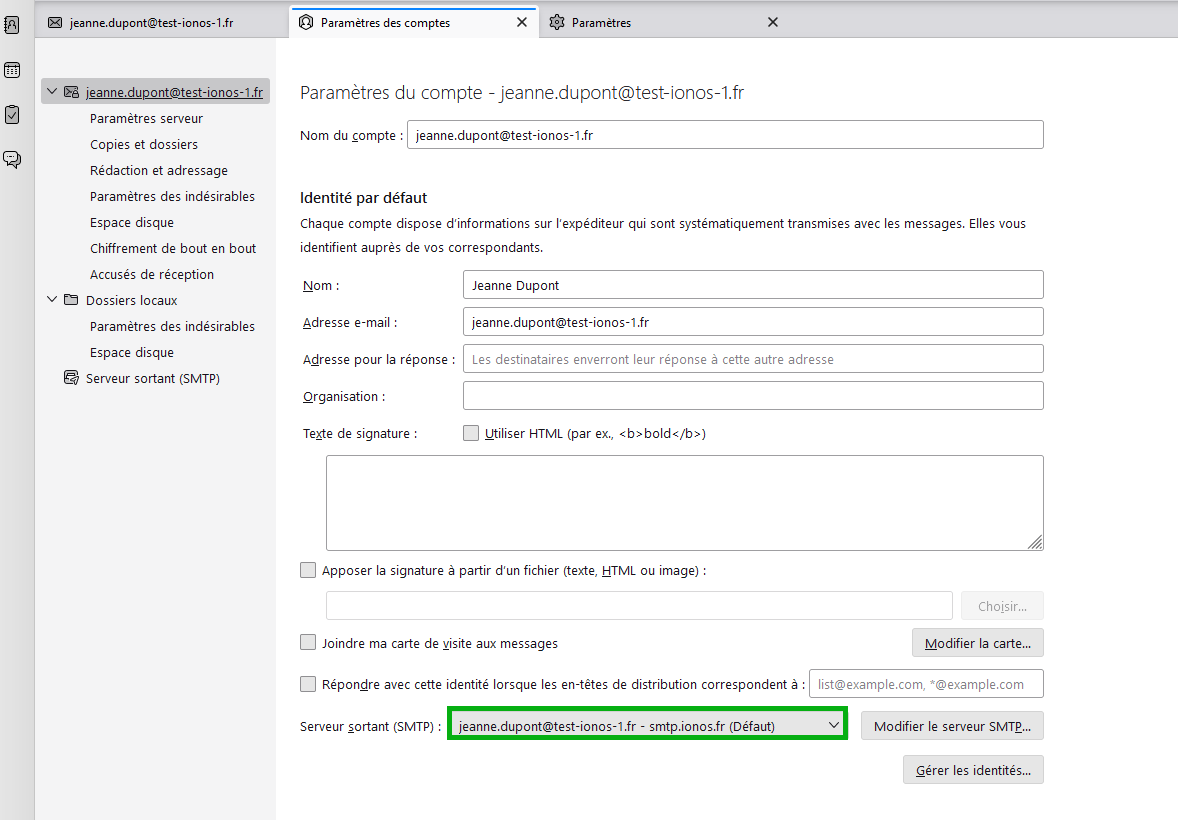Click the list@example.com distribution header field
The width and height of the screenshot is (1178, 820).
(926, 684)
